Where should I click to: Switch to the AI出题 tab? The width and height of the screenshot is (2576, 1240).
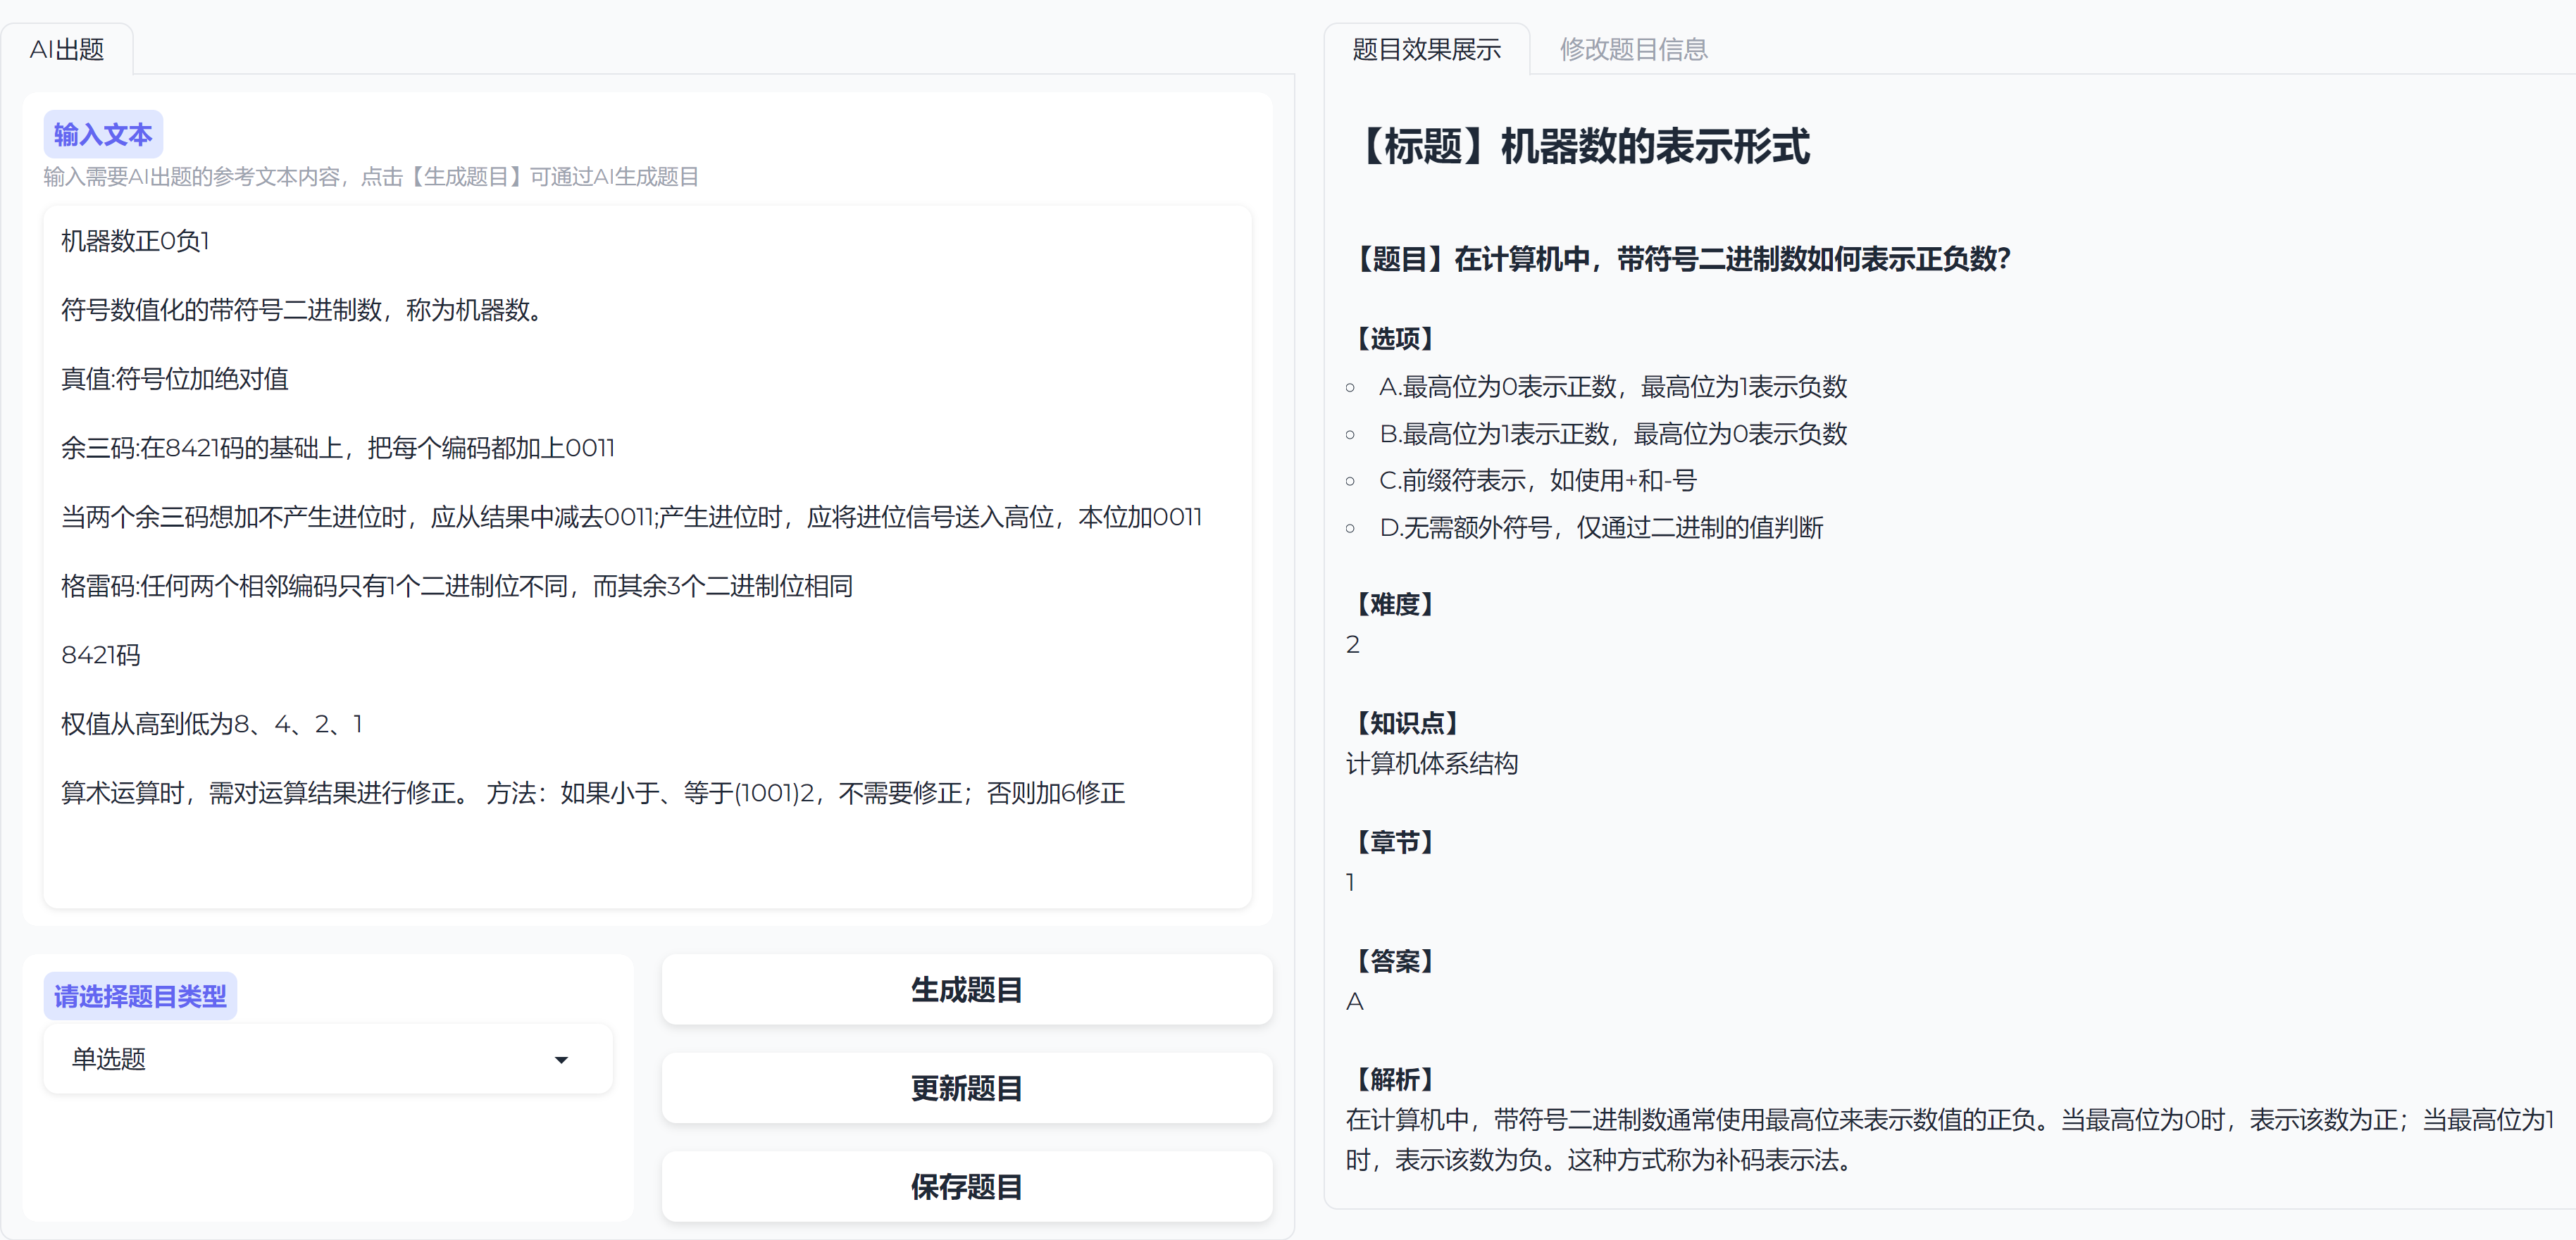[x=67, y=49]
